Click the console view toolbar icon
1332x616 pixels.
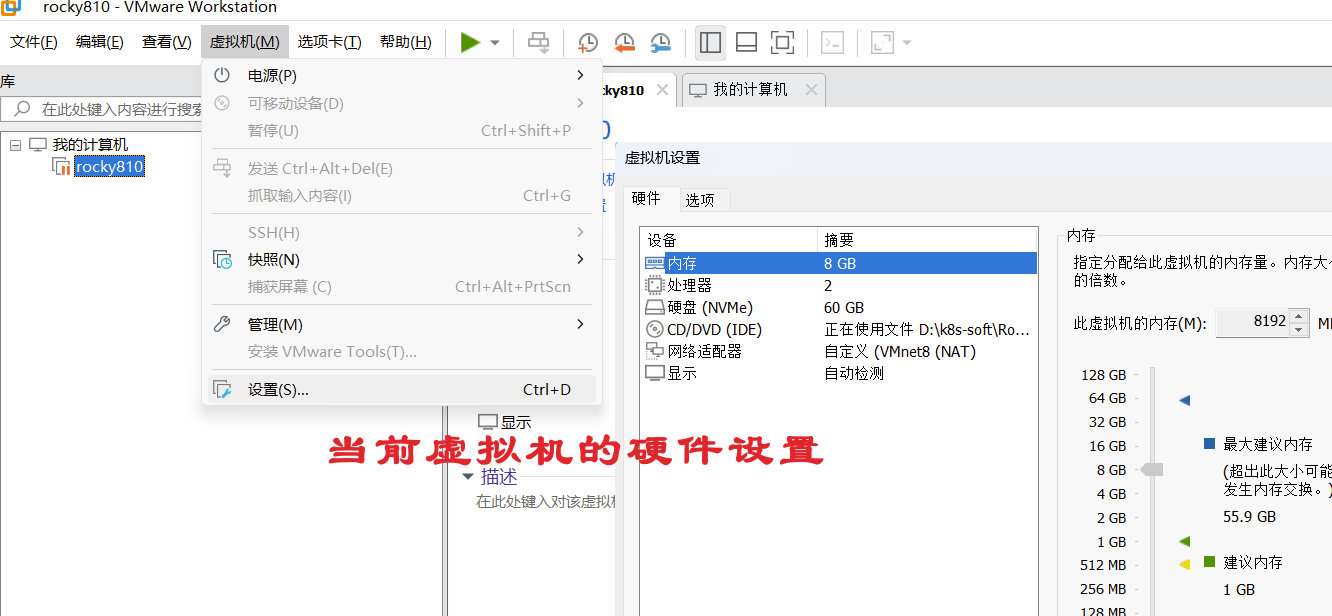click(x=832, y=42)
